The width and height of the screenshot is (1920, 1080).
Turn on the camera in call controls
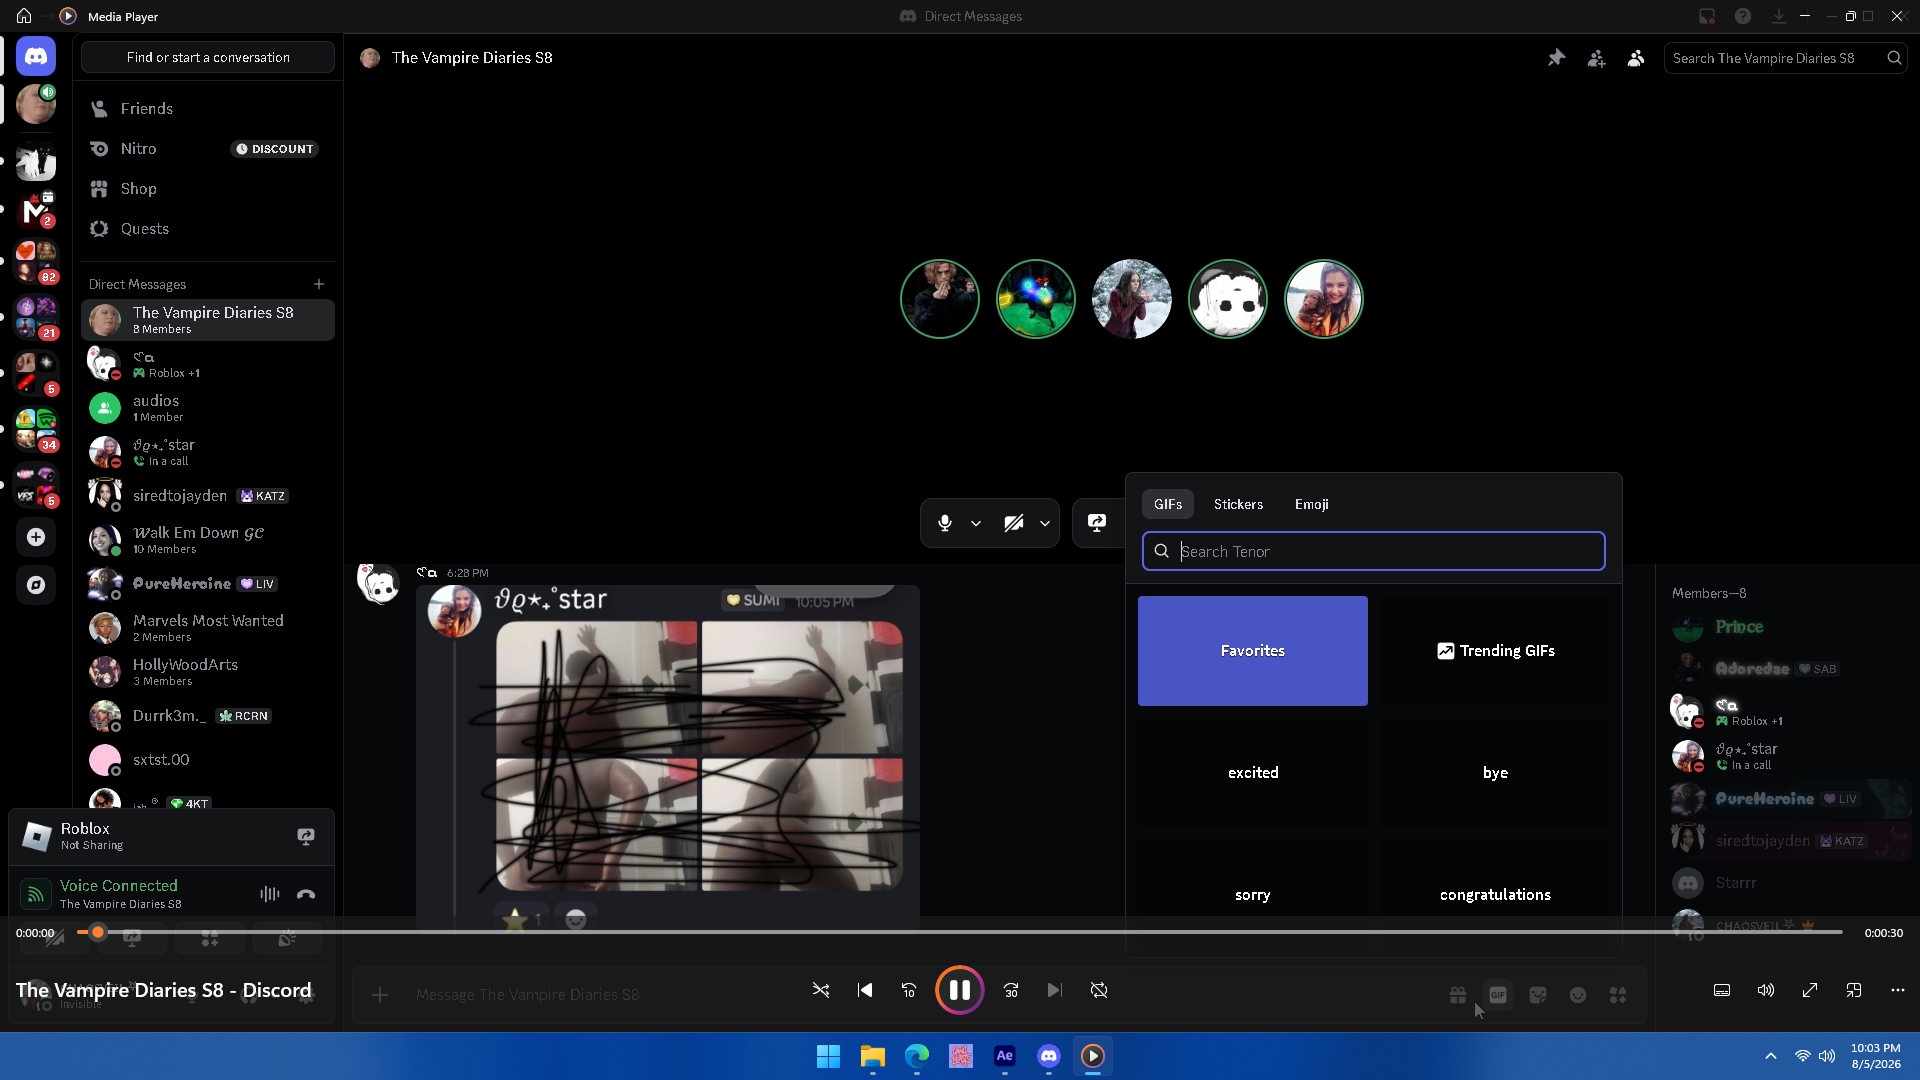coord(1014,523)
